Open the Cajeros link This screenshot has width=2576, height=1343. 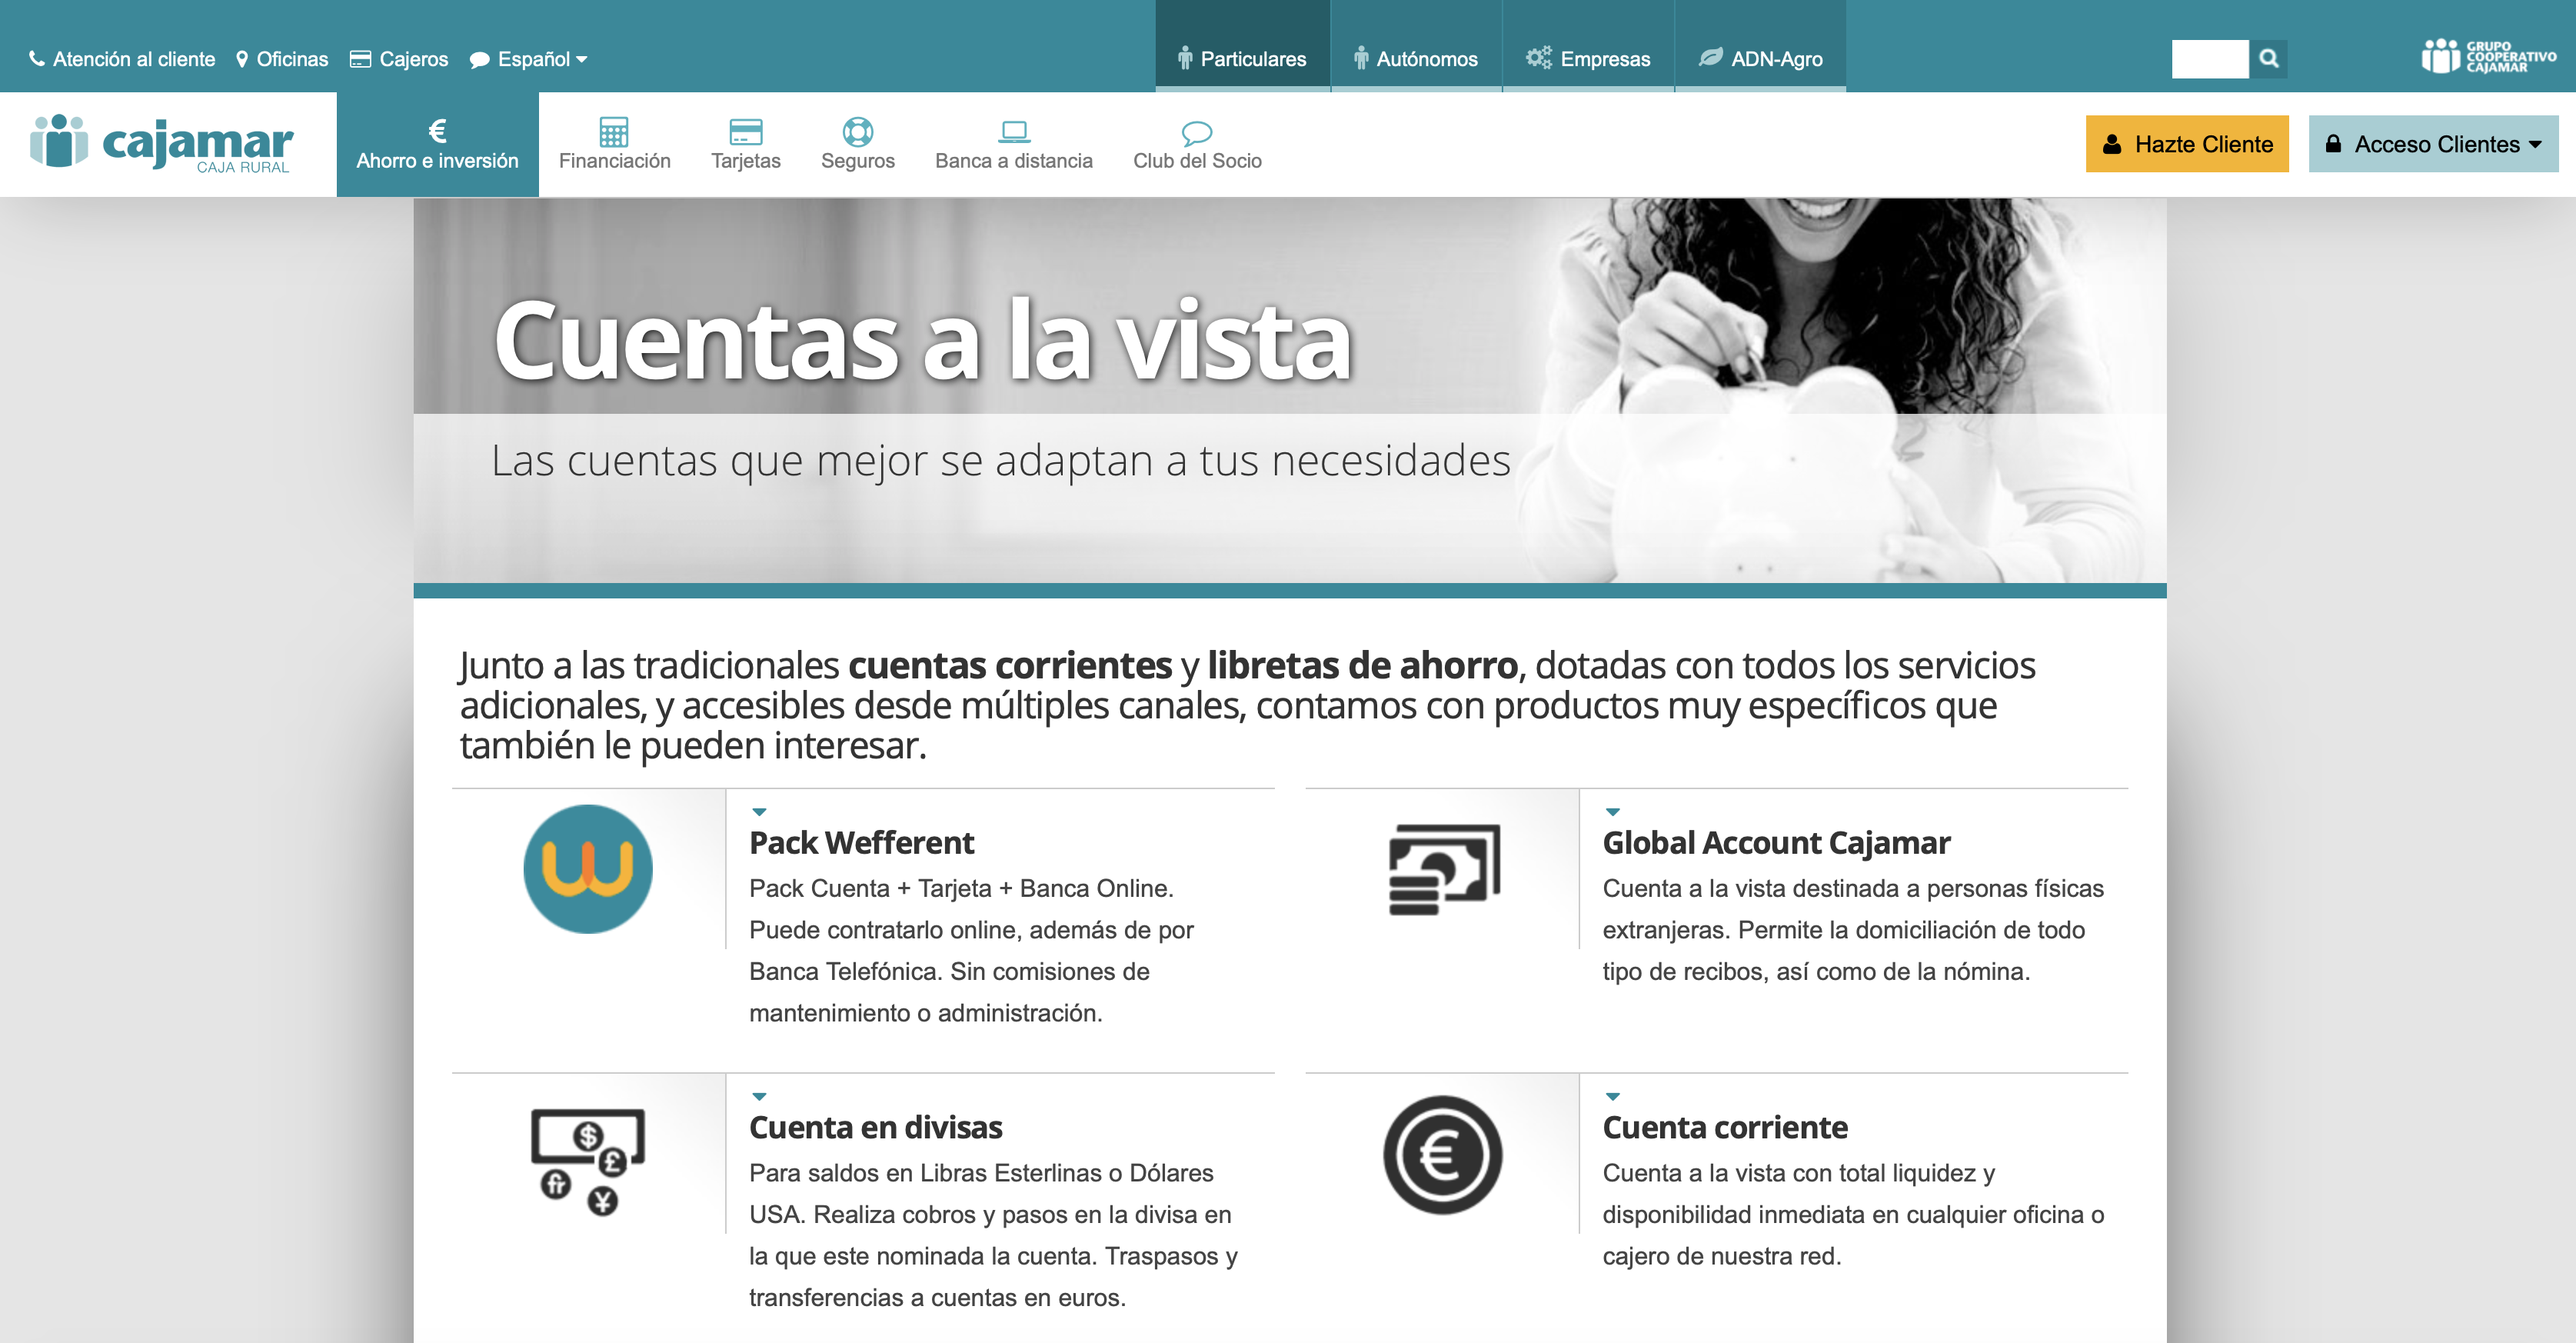(399, 59)
